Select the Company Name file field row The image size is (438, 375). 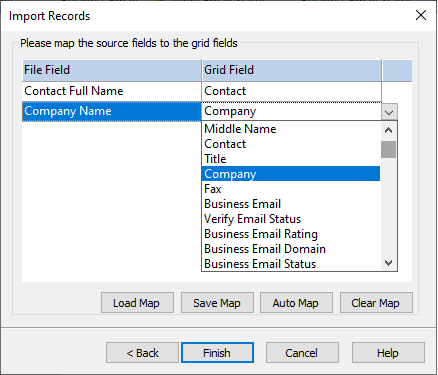click(x=112, y=111)
